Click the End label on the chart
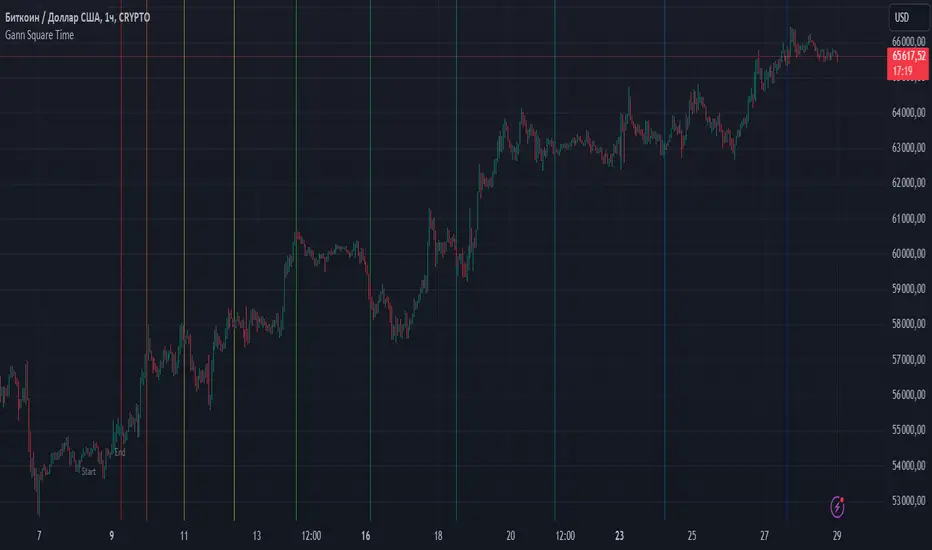This screenshot has height=550, width=932. (120, 453)
